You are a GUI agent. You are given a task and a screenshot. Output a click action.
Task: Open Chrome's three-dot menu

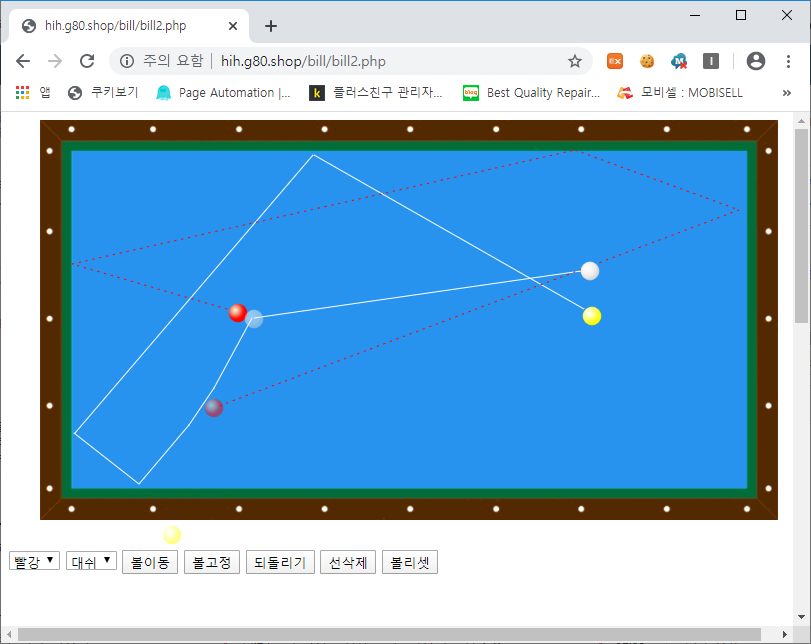point(788,61)
